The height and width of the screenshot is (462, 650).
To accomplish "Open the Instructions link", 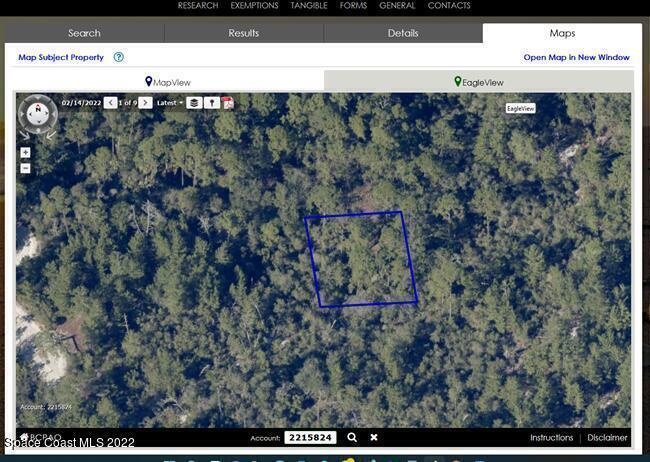I will click(x=551, y=437).
